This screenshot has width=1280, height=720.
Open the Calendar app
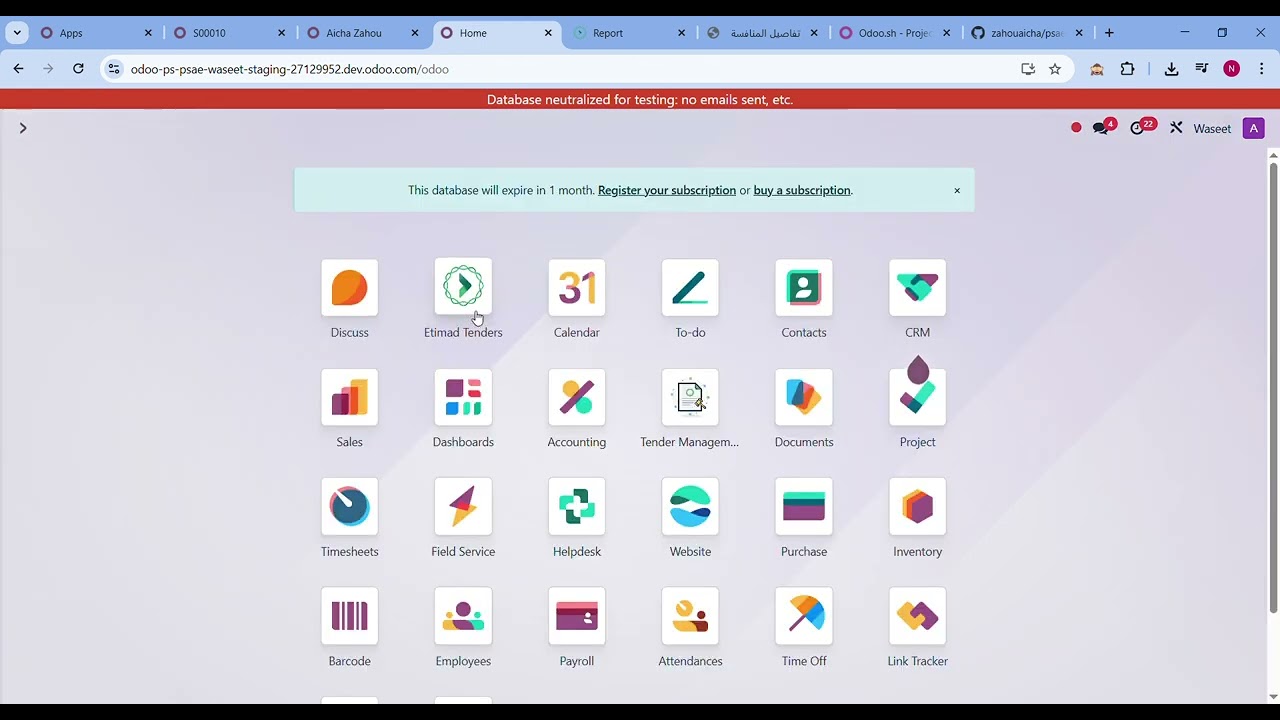[577, 288]
